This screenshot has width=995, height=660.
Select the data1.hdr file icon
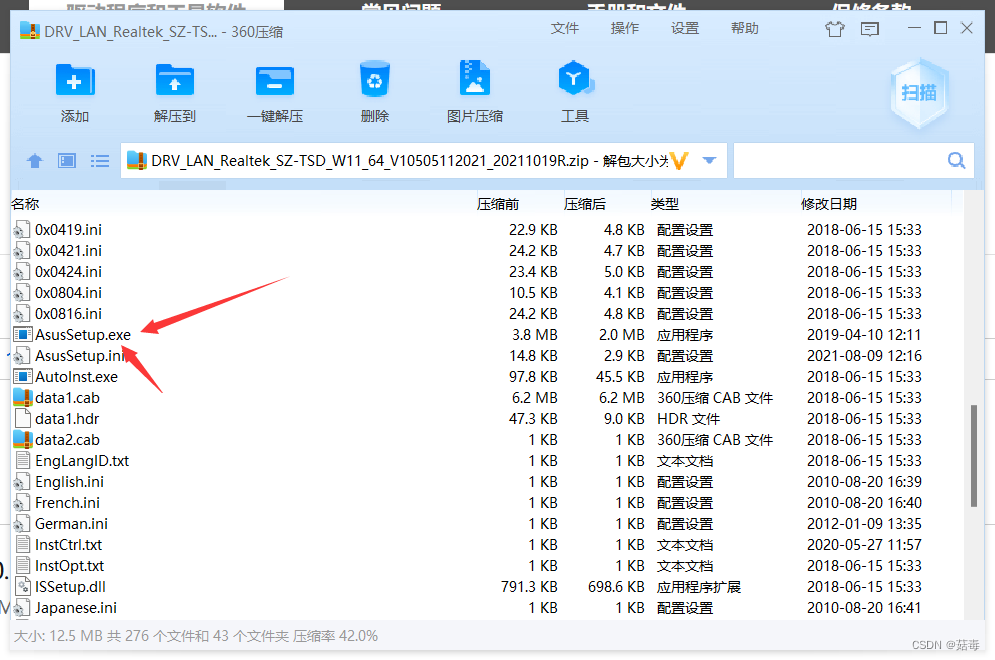pos(23,418)
